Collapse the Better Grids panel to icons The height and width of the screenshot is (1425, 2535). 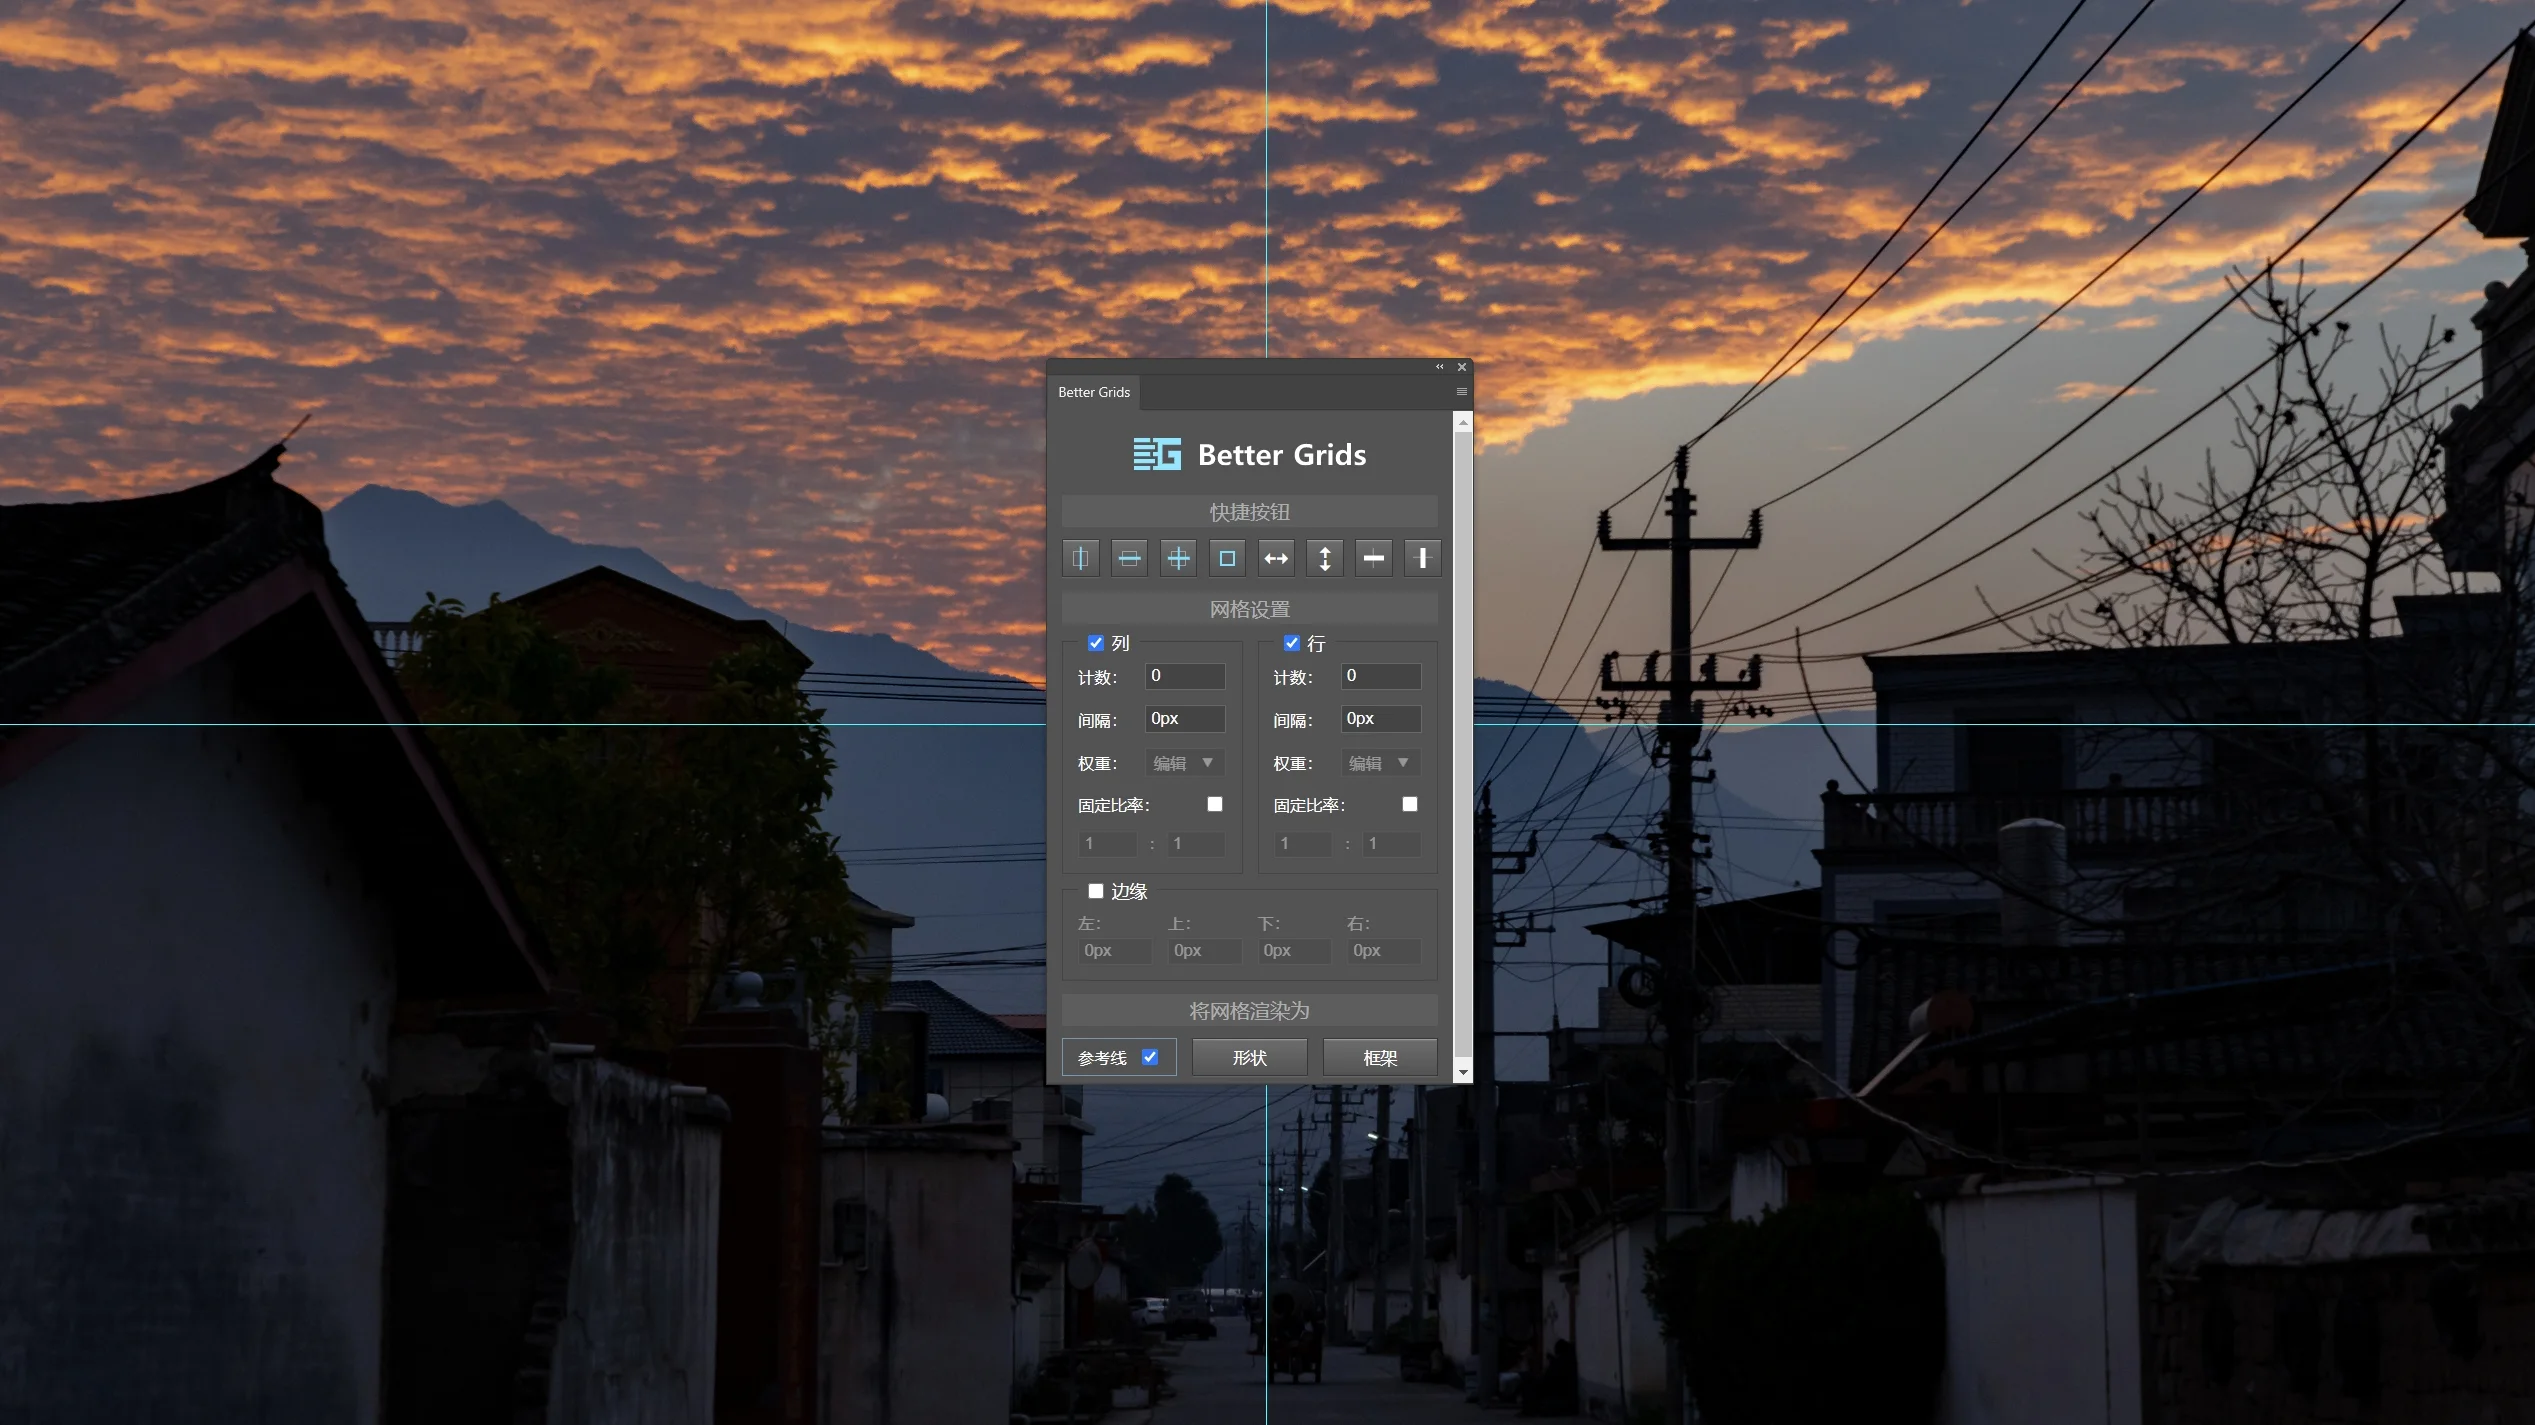pos(1439,367)
